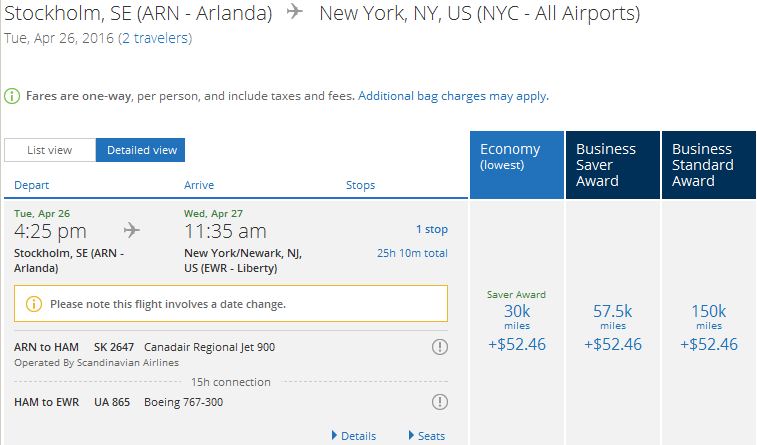Click the Economy (lowest) column header
Screen dimensions: 757x445
pos(516,157)
